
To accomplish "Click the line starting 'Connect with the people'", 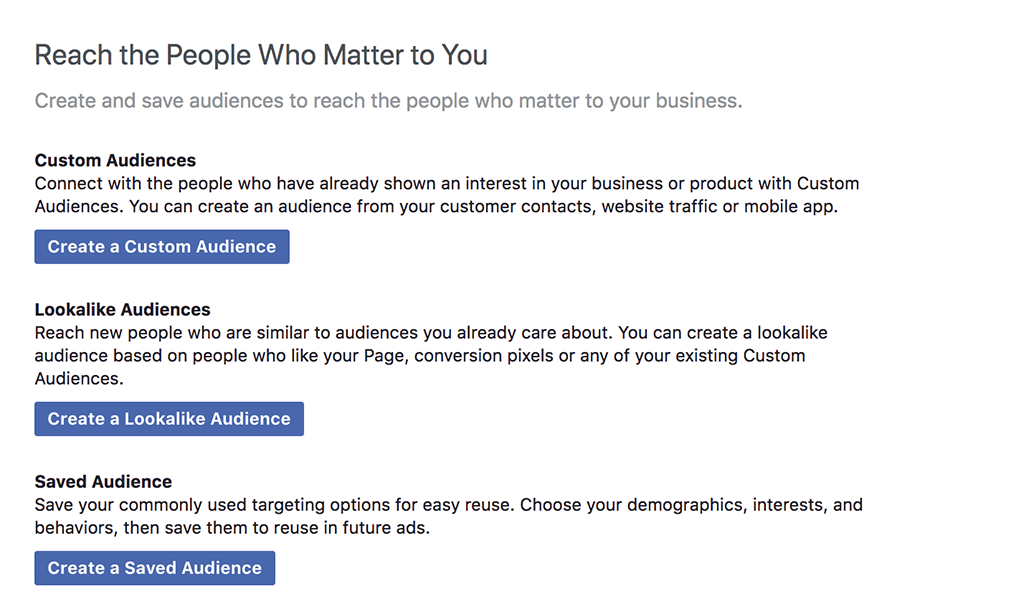I will [x=446, y=184].
